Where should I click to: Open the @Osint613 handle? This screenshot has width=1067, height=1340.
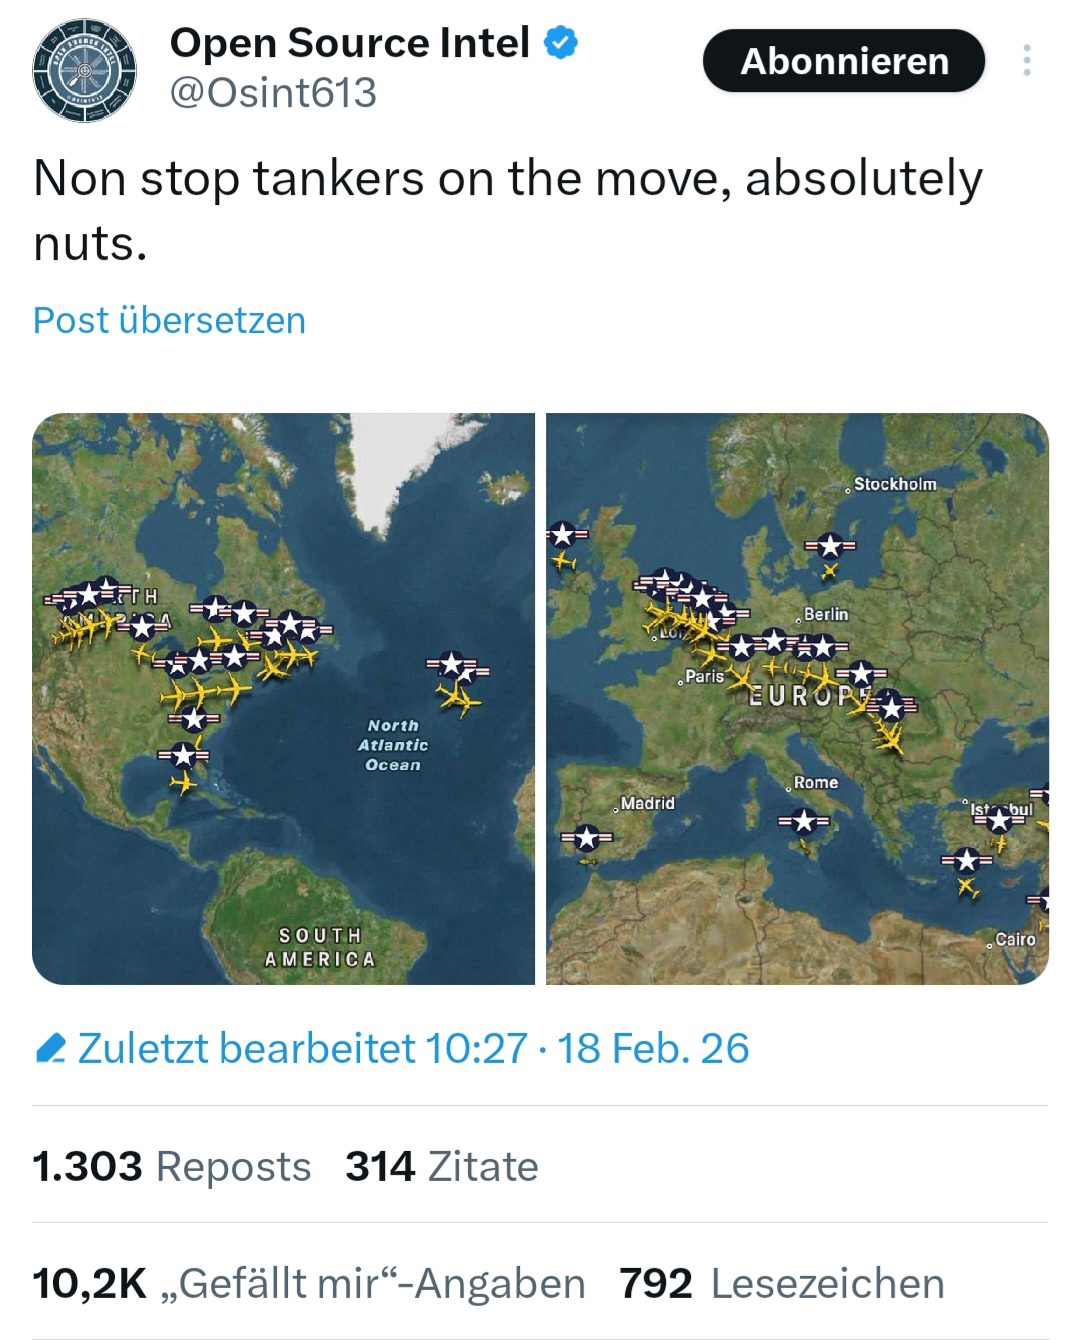click(x=273, y=93)
